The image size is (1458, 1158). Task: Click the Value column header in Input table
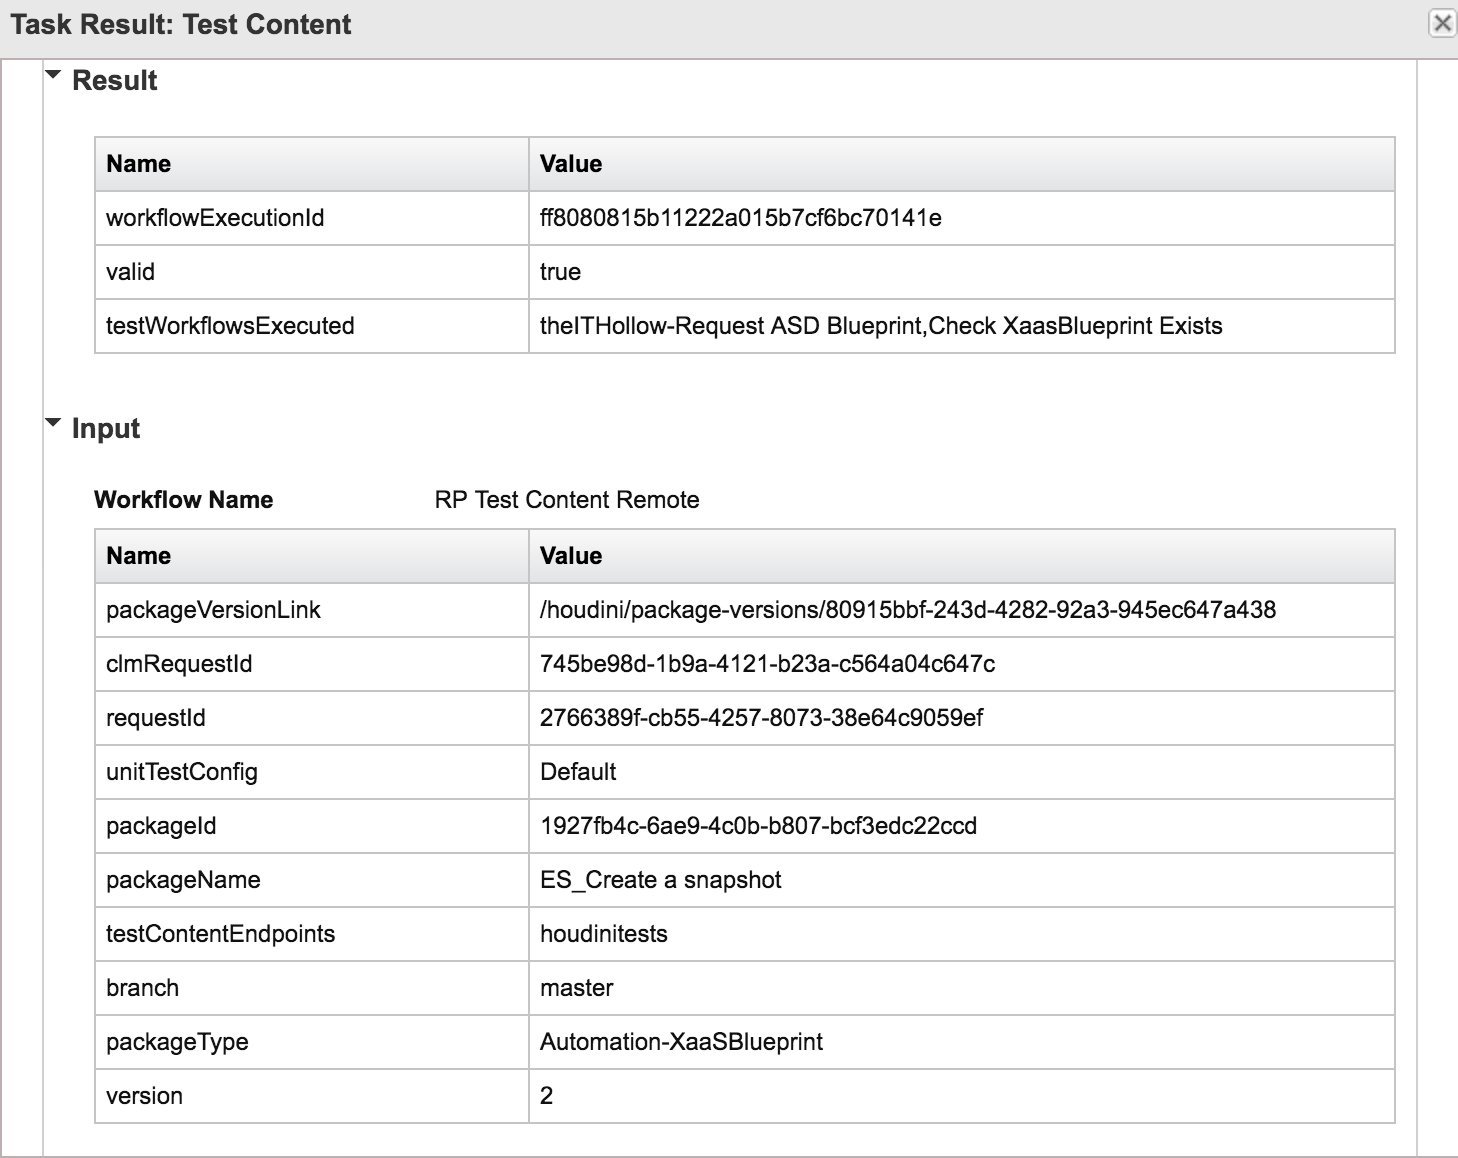pyautogui.click(x=571, y=556)
